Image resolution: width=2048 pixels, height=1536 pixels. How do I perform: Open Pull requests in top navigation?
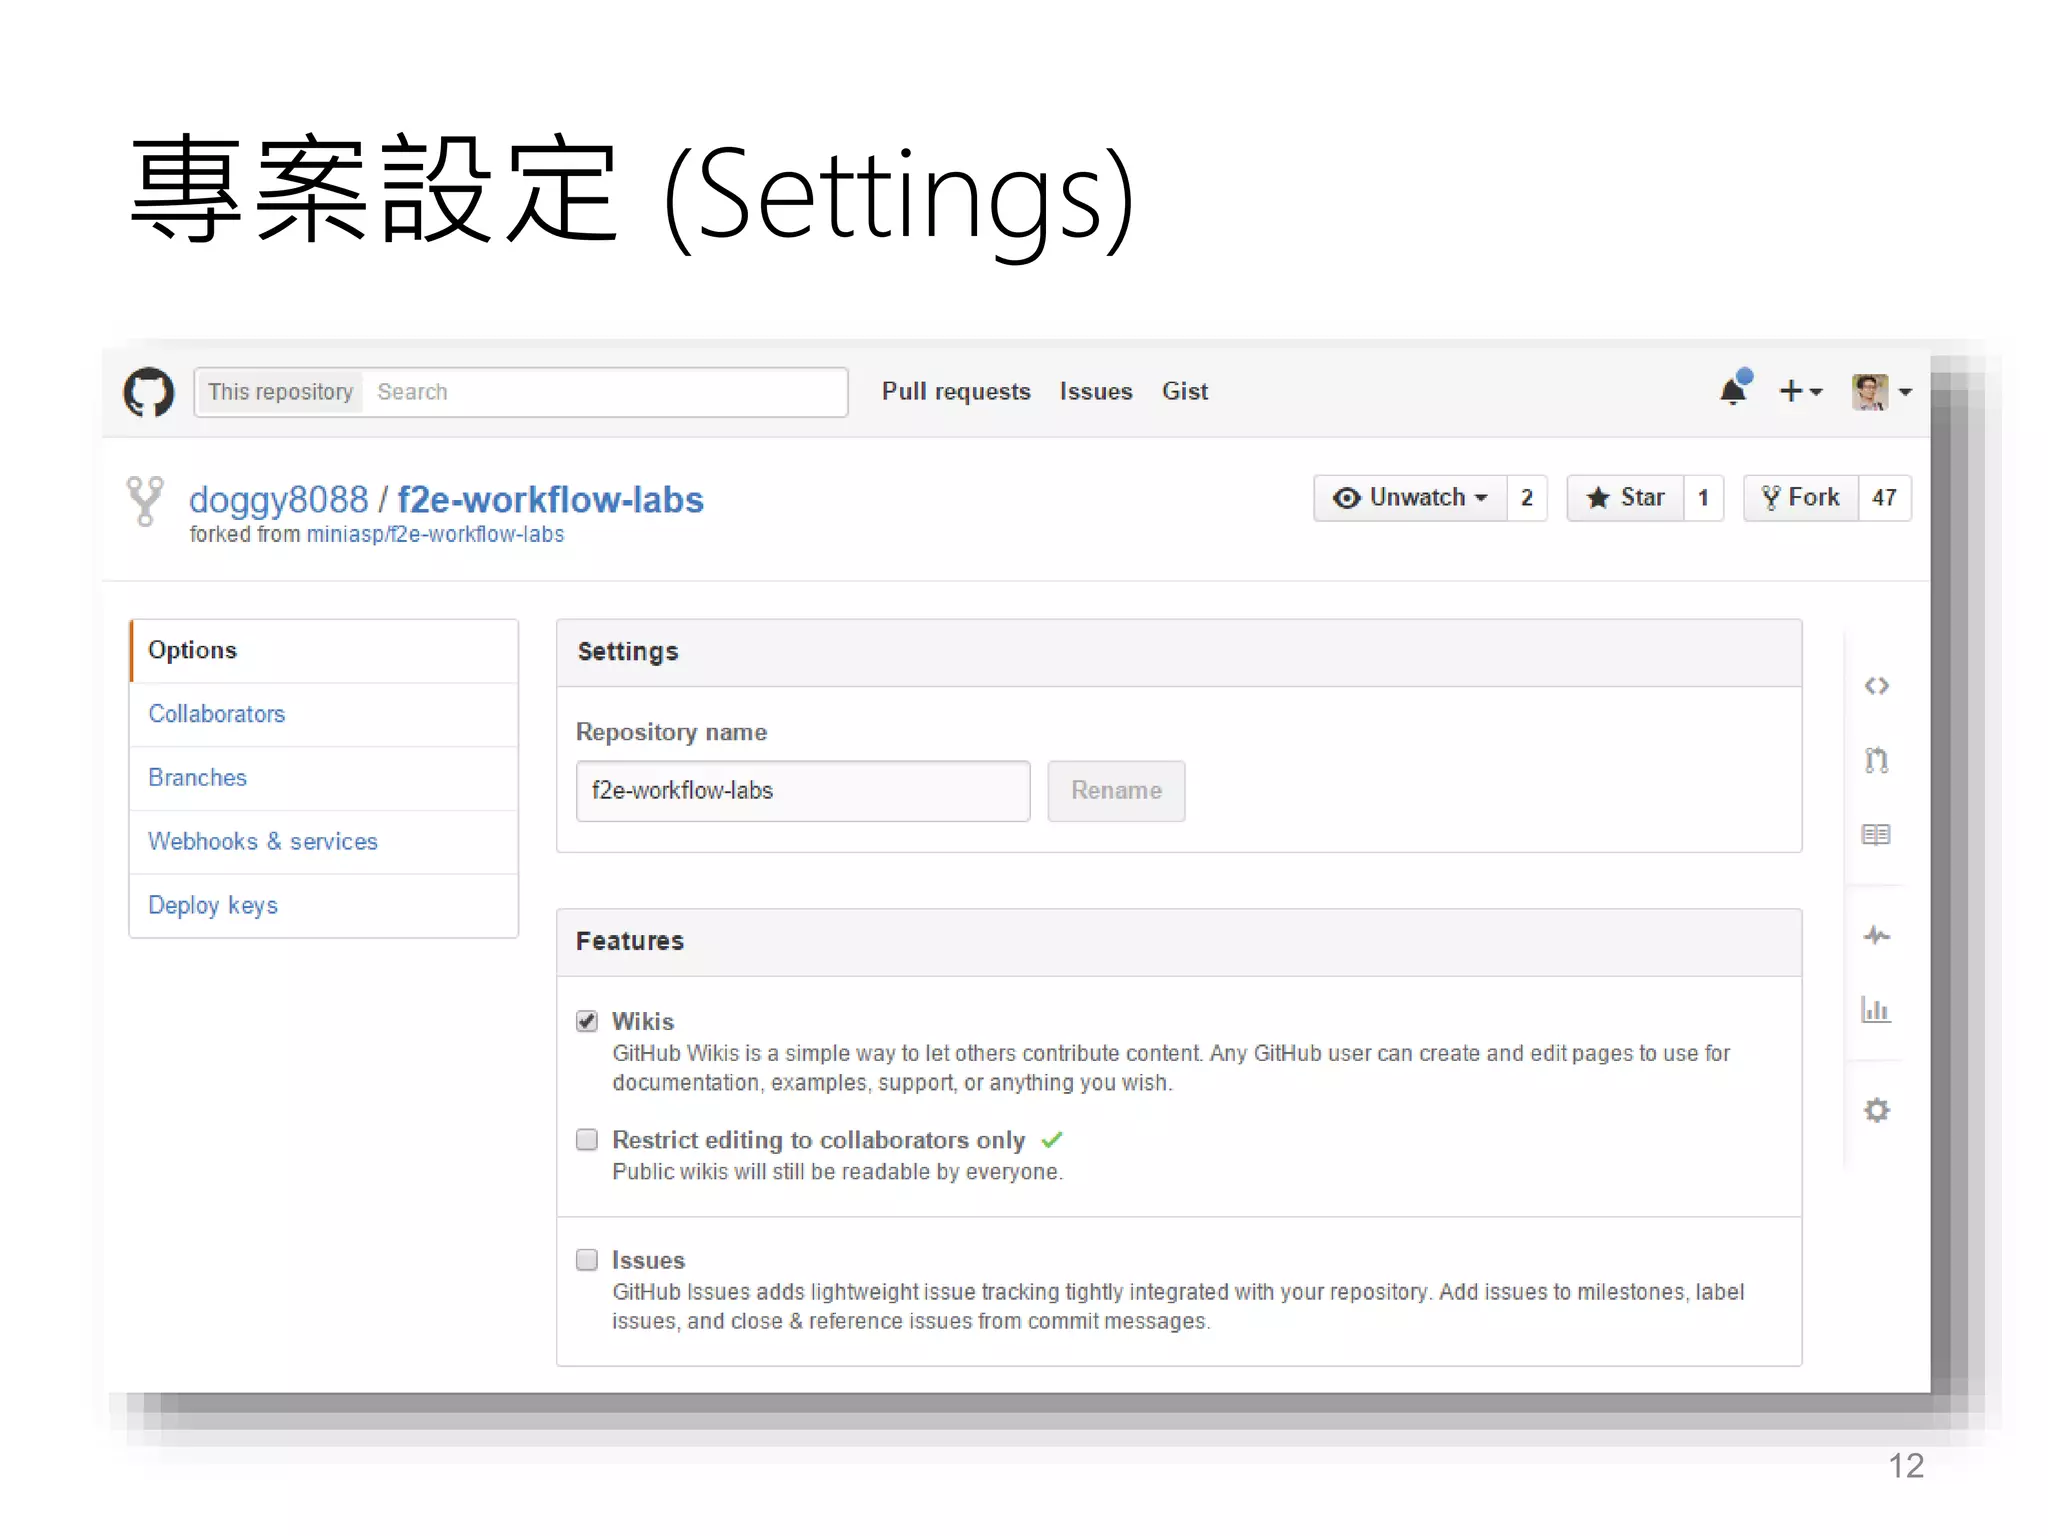[956, 392]
